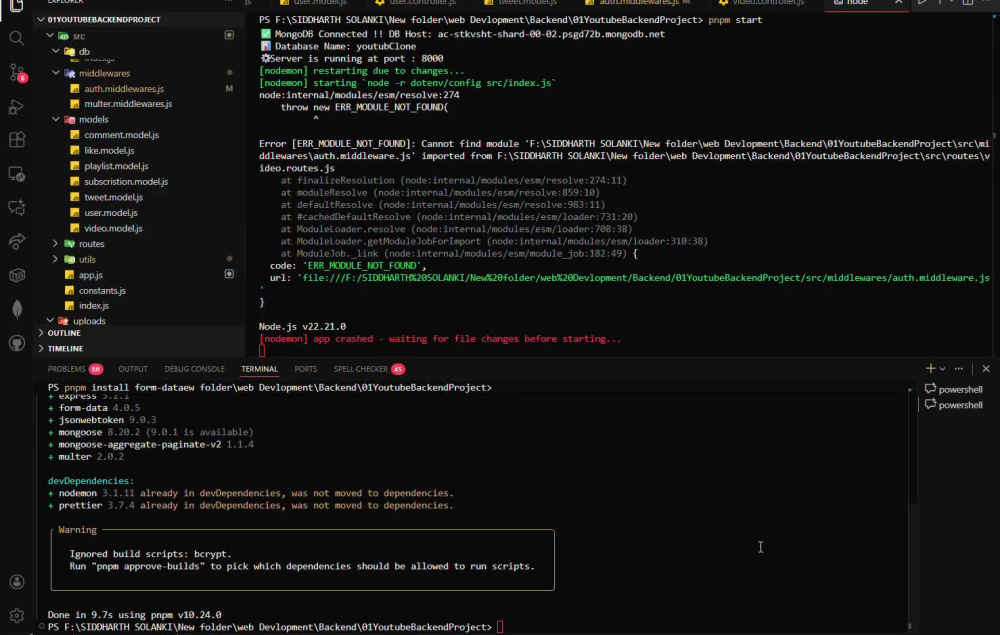The height and width of the screenshot is (635, 1000).
Task: Select the second powershell terminal entry
Action: click(954, 405)
